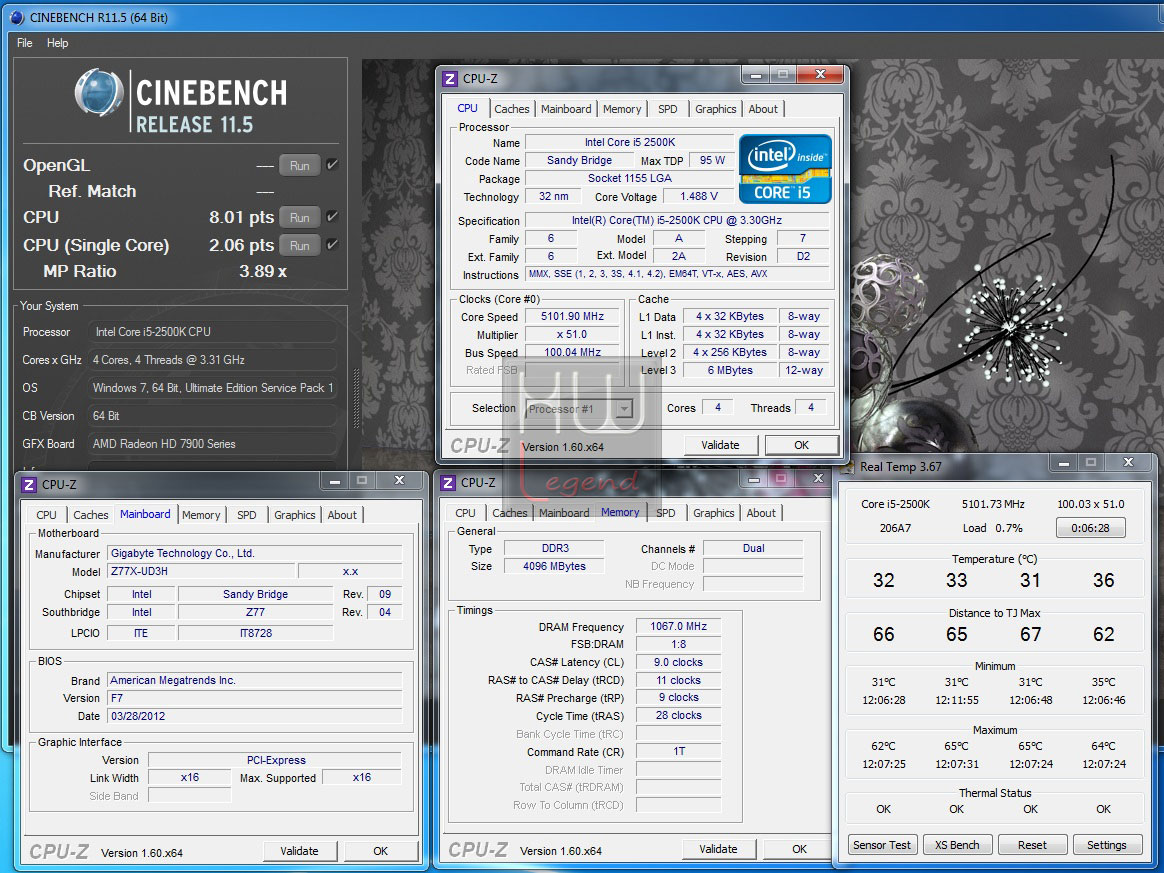Click the Core Speed value 5101.90 MHz
Viewport: 1164px width, 873px height.
[x=572, y=317]
